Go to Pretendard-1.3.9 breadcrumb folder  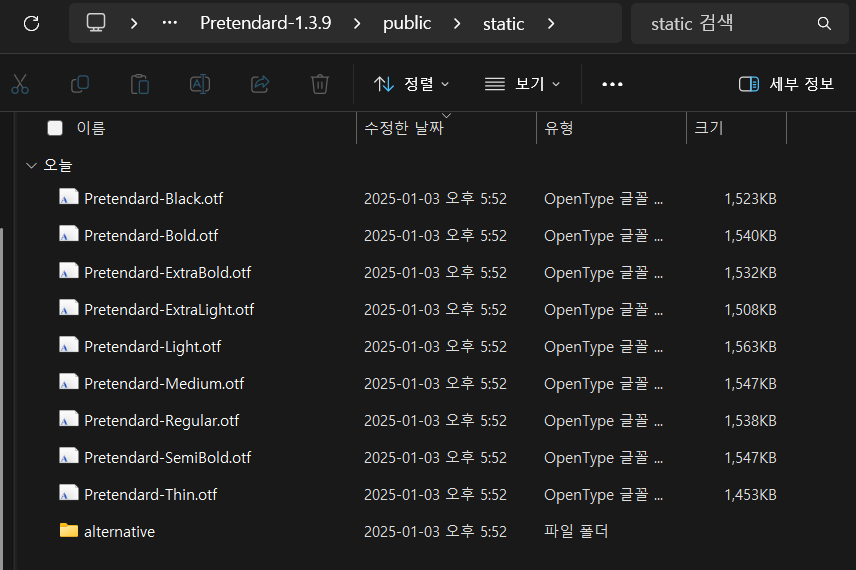[x=265, y=23]
